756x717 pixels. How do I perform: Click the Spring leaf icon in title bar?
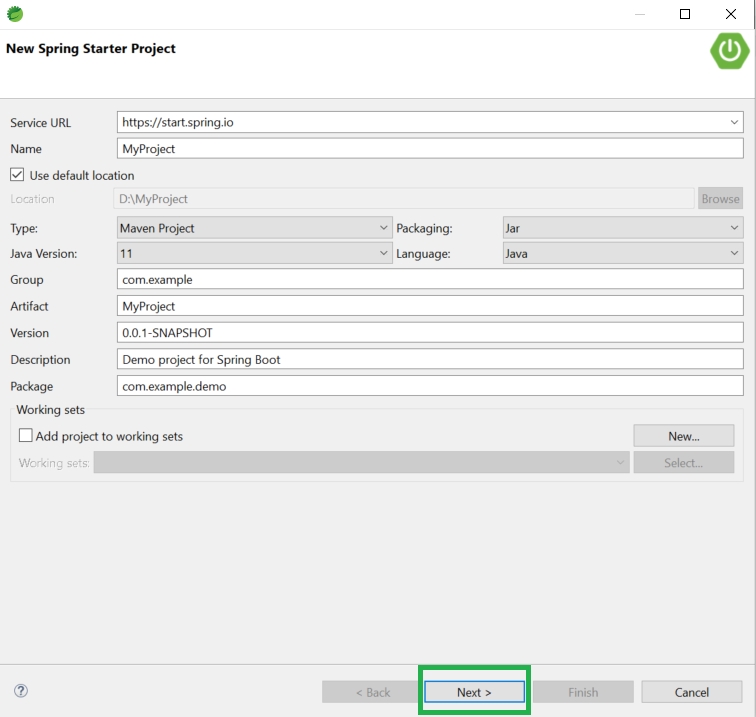[x=15, y=14]
